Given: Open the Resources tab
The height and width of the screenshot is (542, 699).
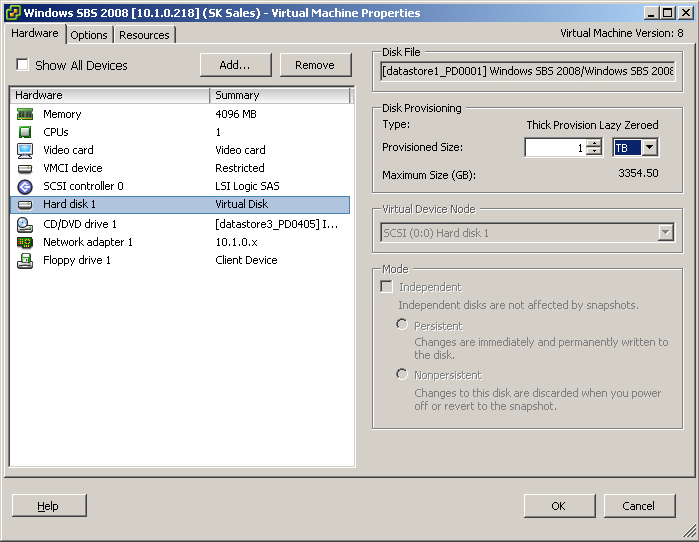Looking at the screenshot, I should (x=144, y=35).
